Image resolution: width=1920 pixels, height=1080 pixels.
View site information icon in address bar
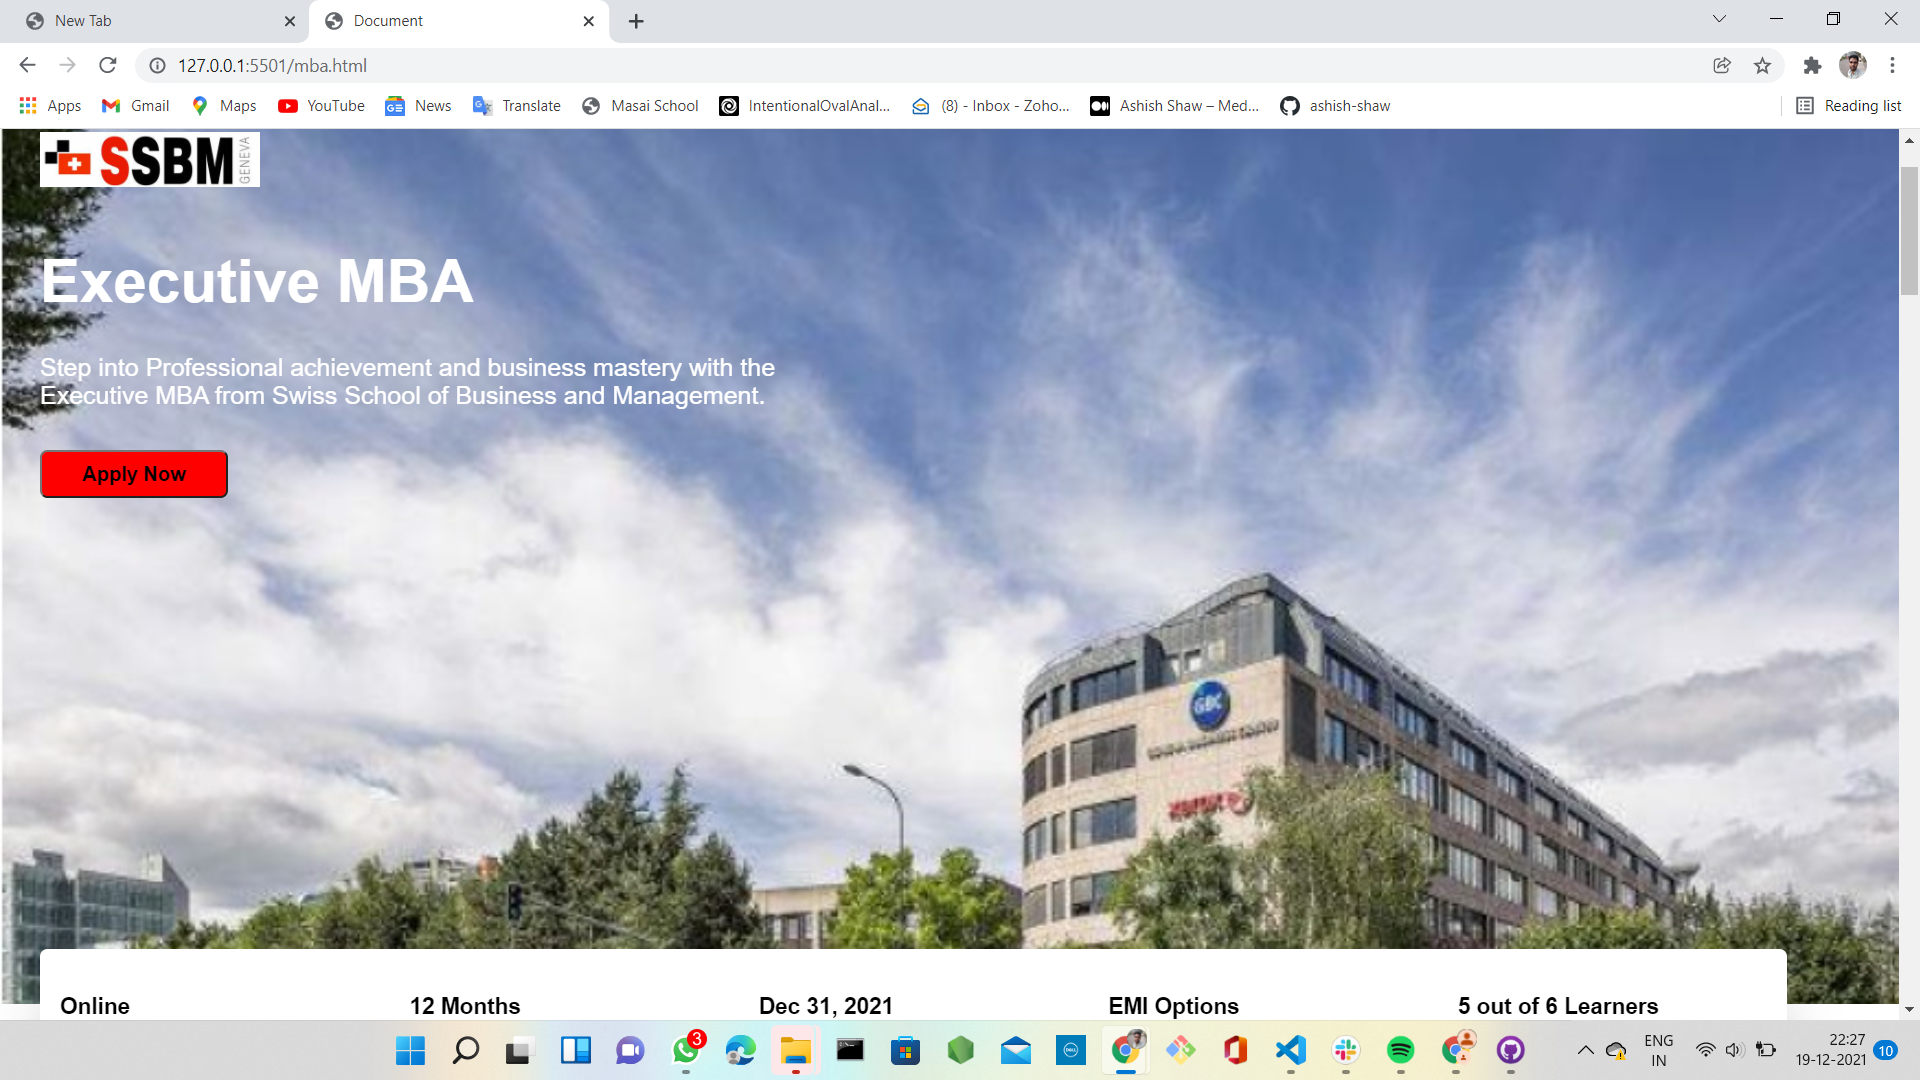tap(157, 65)
